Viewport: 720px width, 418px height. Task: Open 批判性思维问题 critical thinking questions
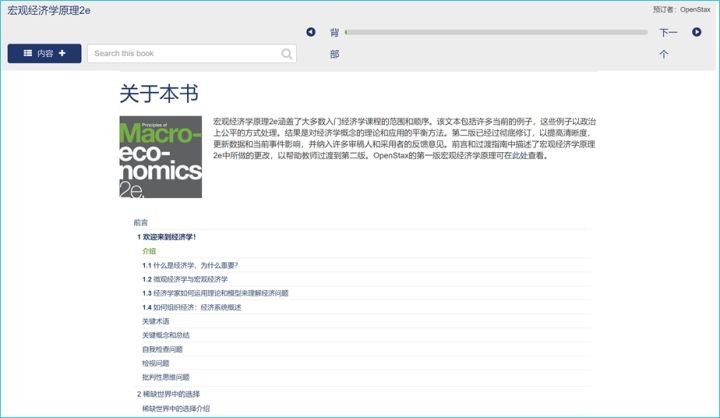click(166, 377)
